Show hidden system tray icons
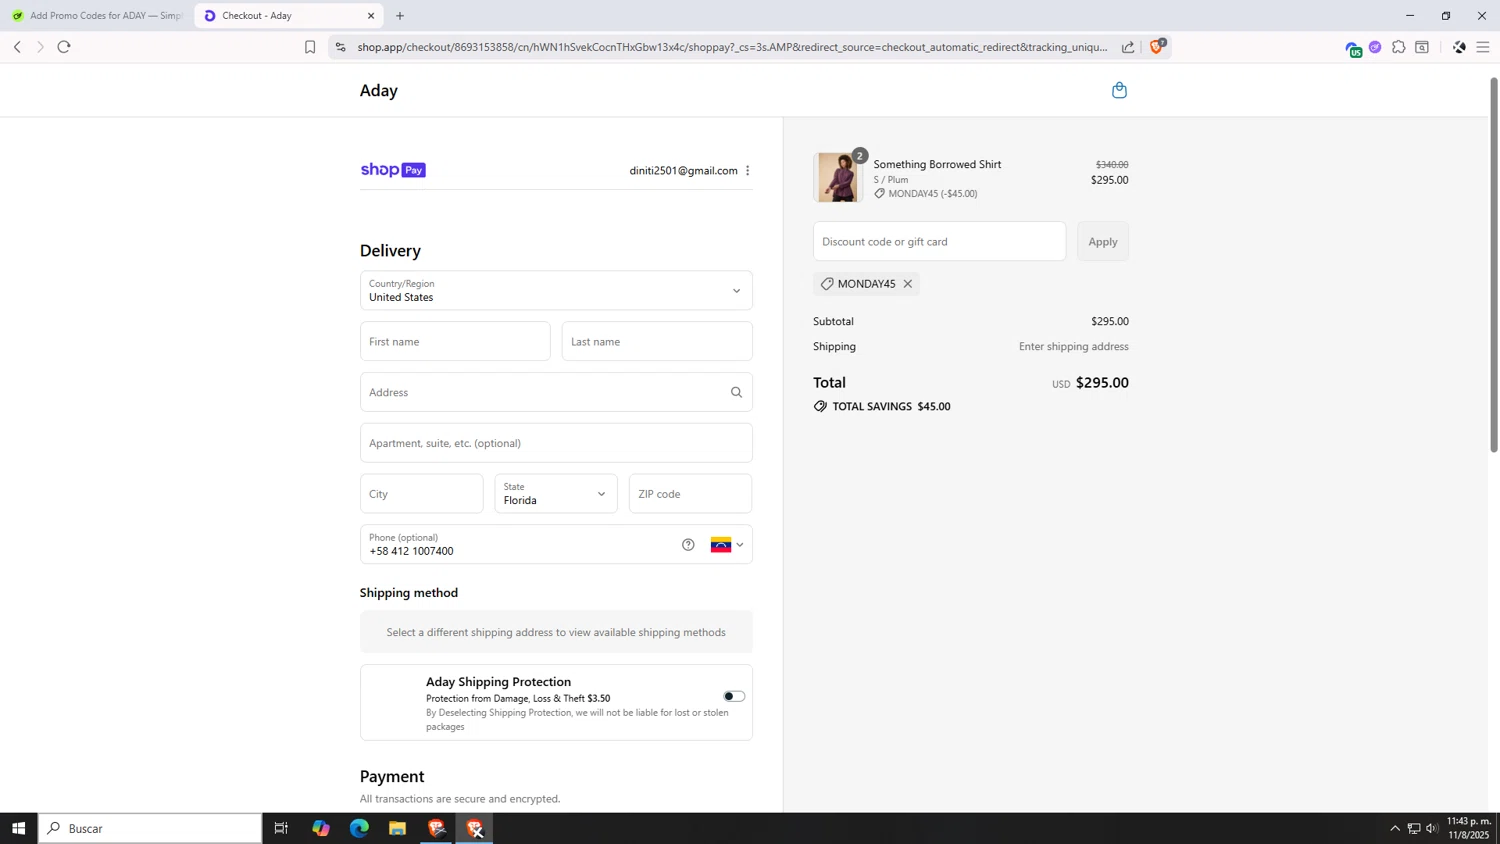The height and width of the screenshot is (844, 1500). click(x=1395, y=828)
